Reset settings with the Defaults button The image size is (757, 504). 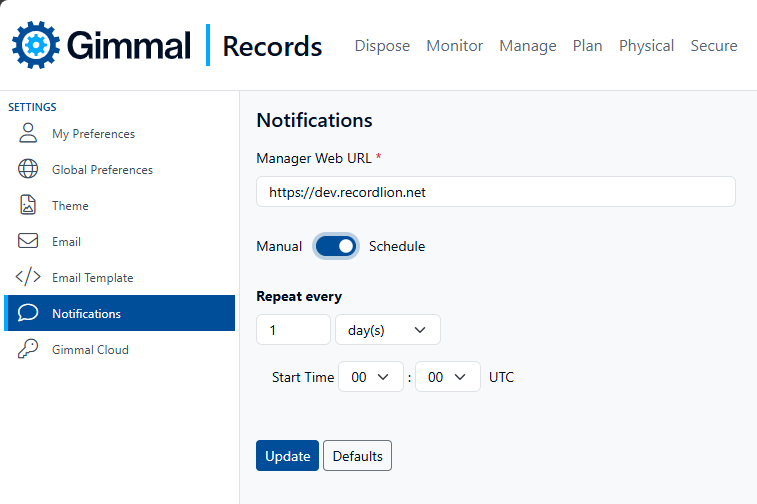click(x=357, y=456)
